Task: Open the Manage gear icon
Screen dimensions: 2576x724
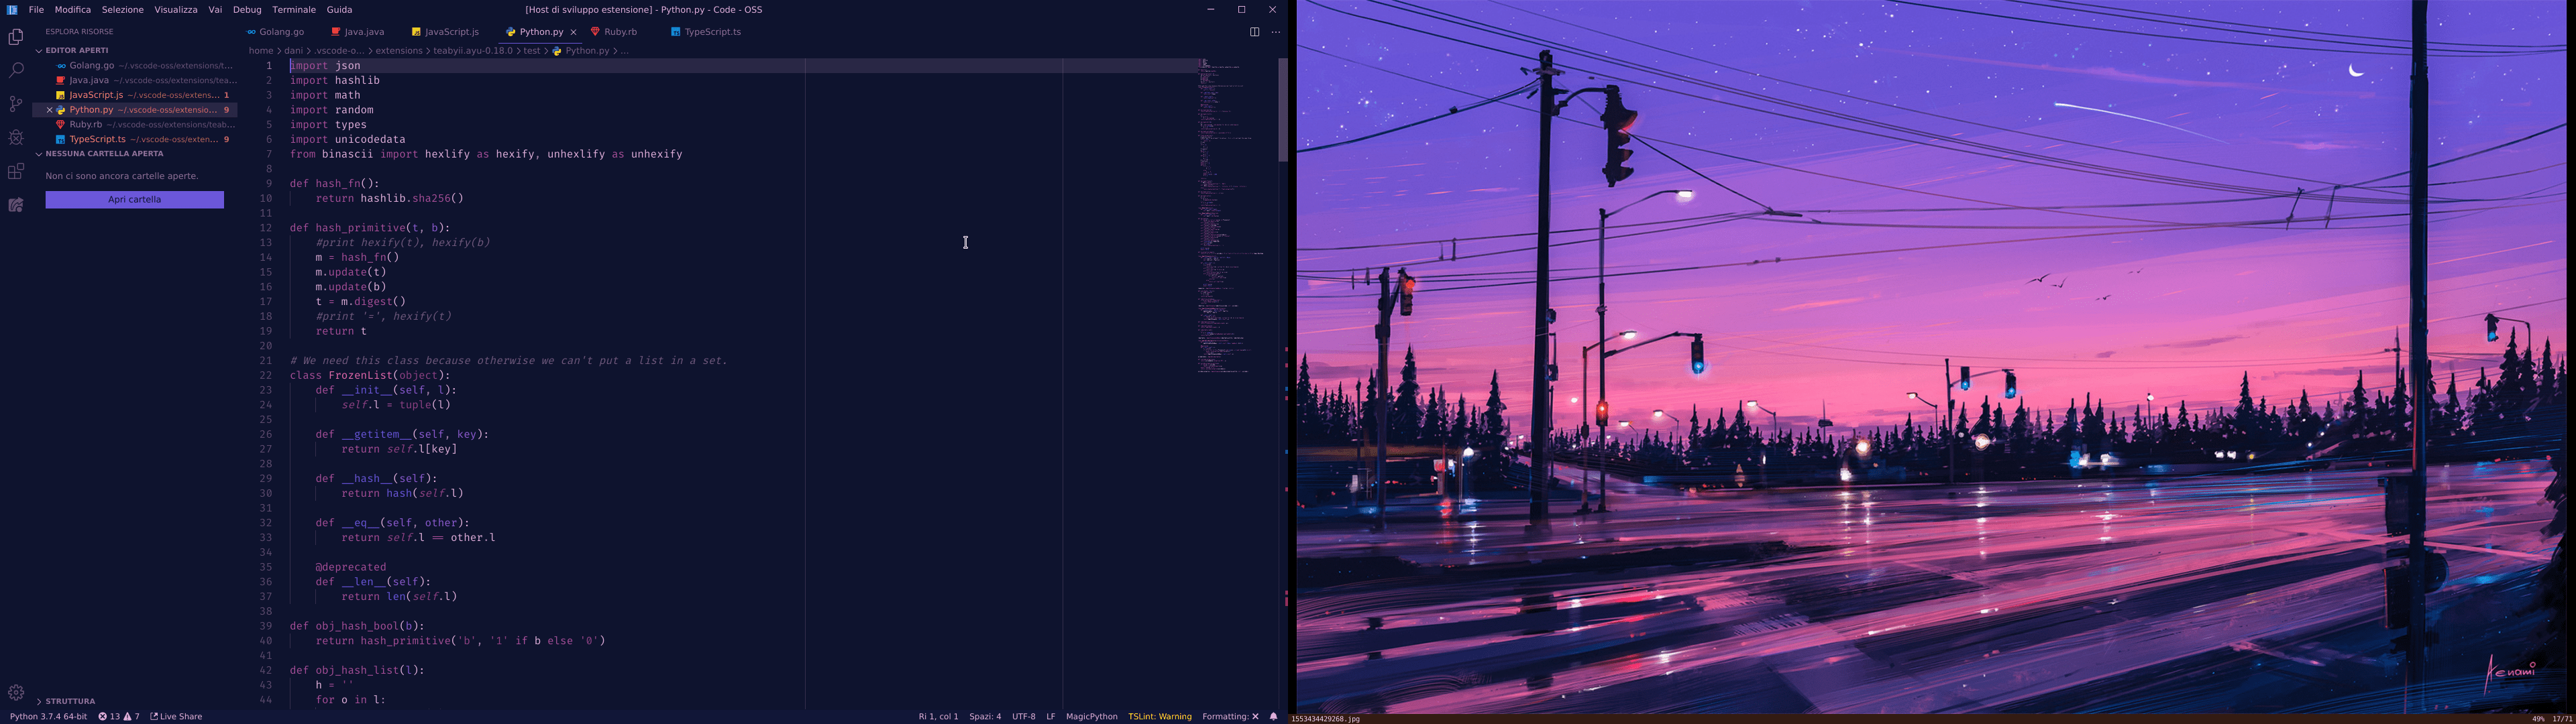Action: point(16,692)
